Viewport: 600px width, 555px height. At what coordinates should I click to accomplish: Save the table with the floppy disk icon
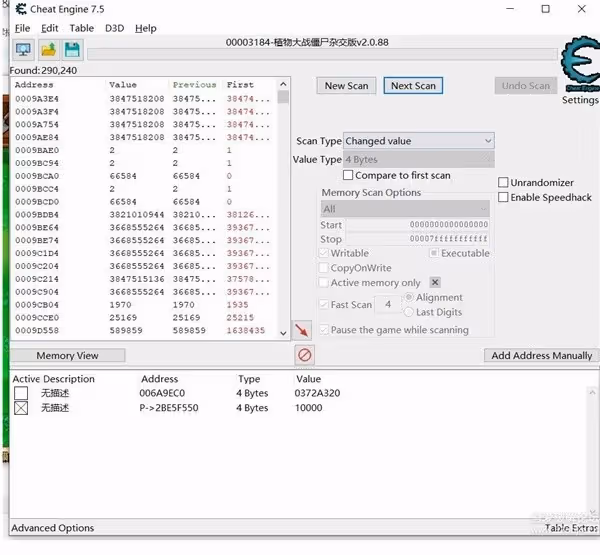pyautogui.click(x=72, y=50)
